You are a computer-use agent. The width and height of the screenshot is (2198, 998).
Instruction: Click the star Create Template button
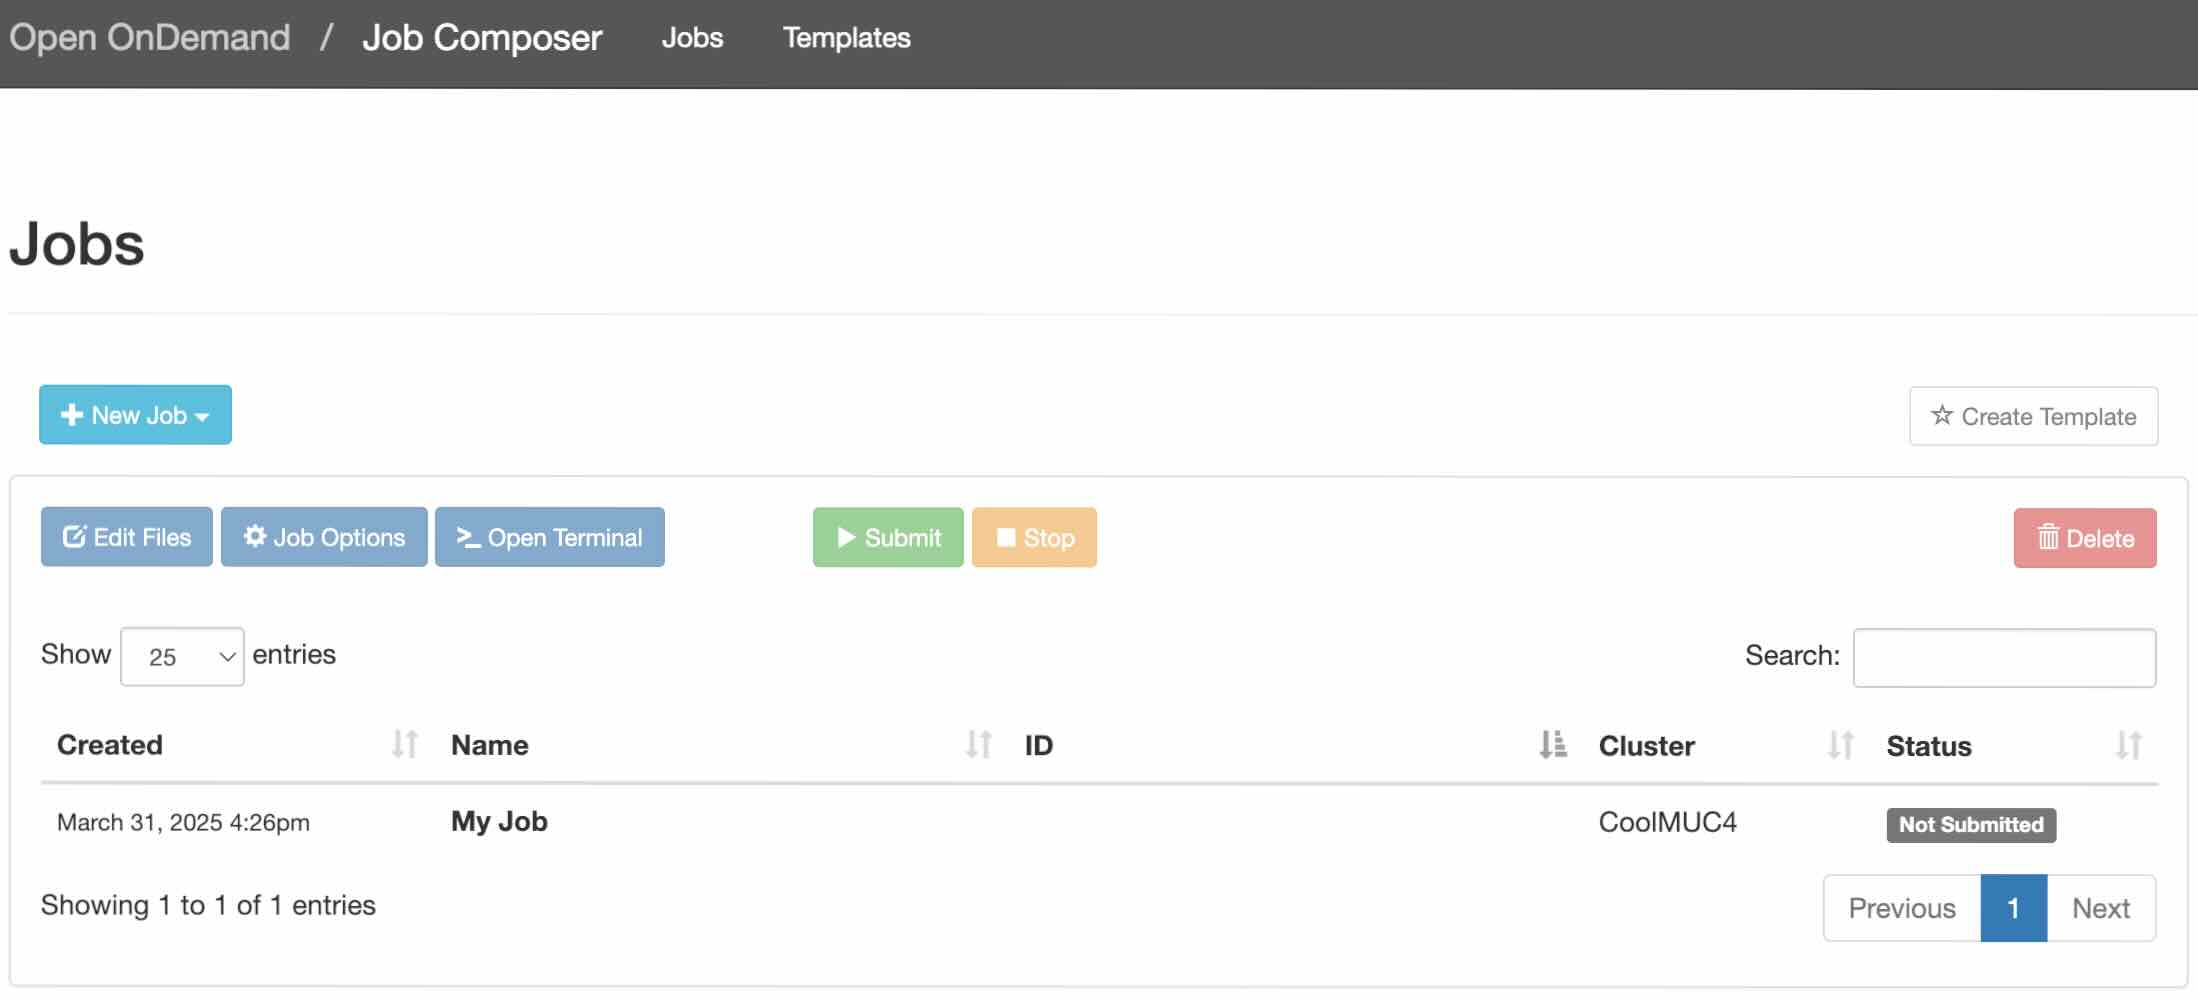pos(2033,416)
